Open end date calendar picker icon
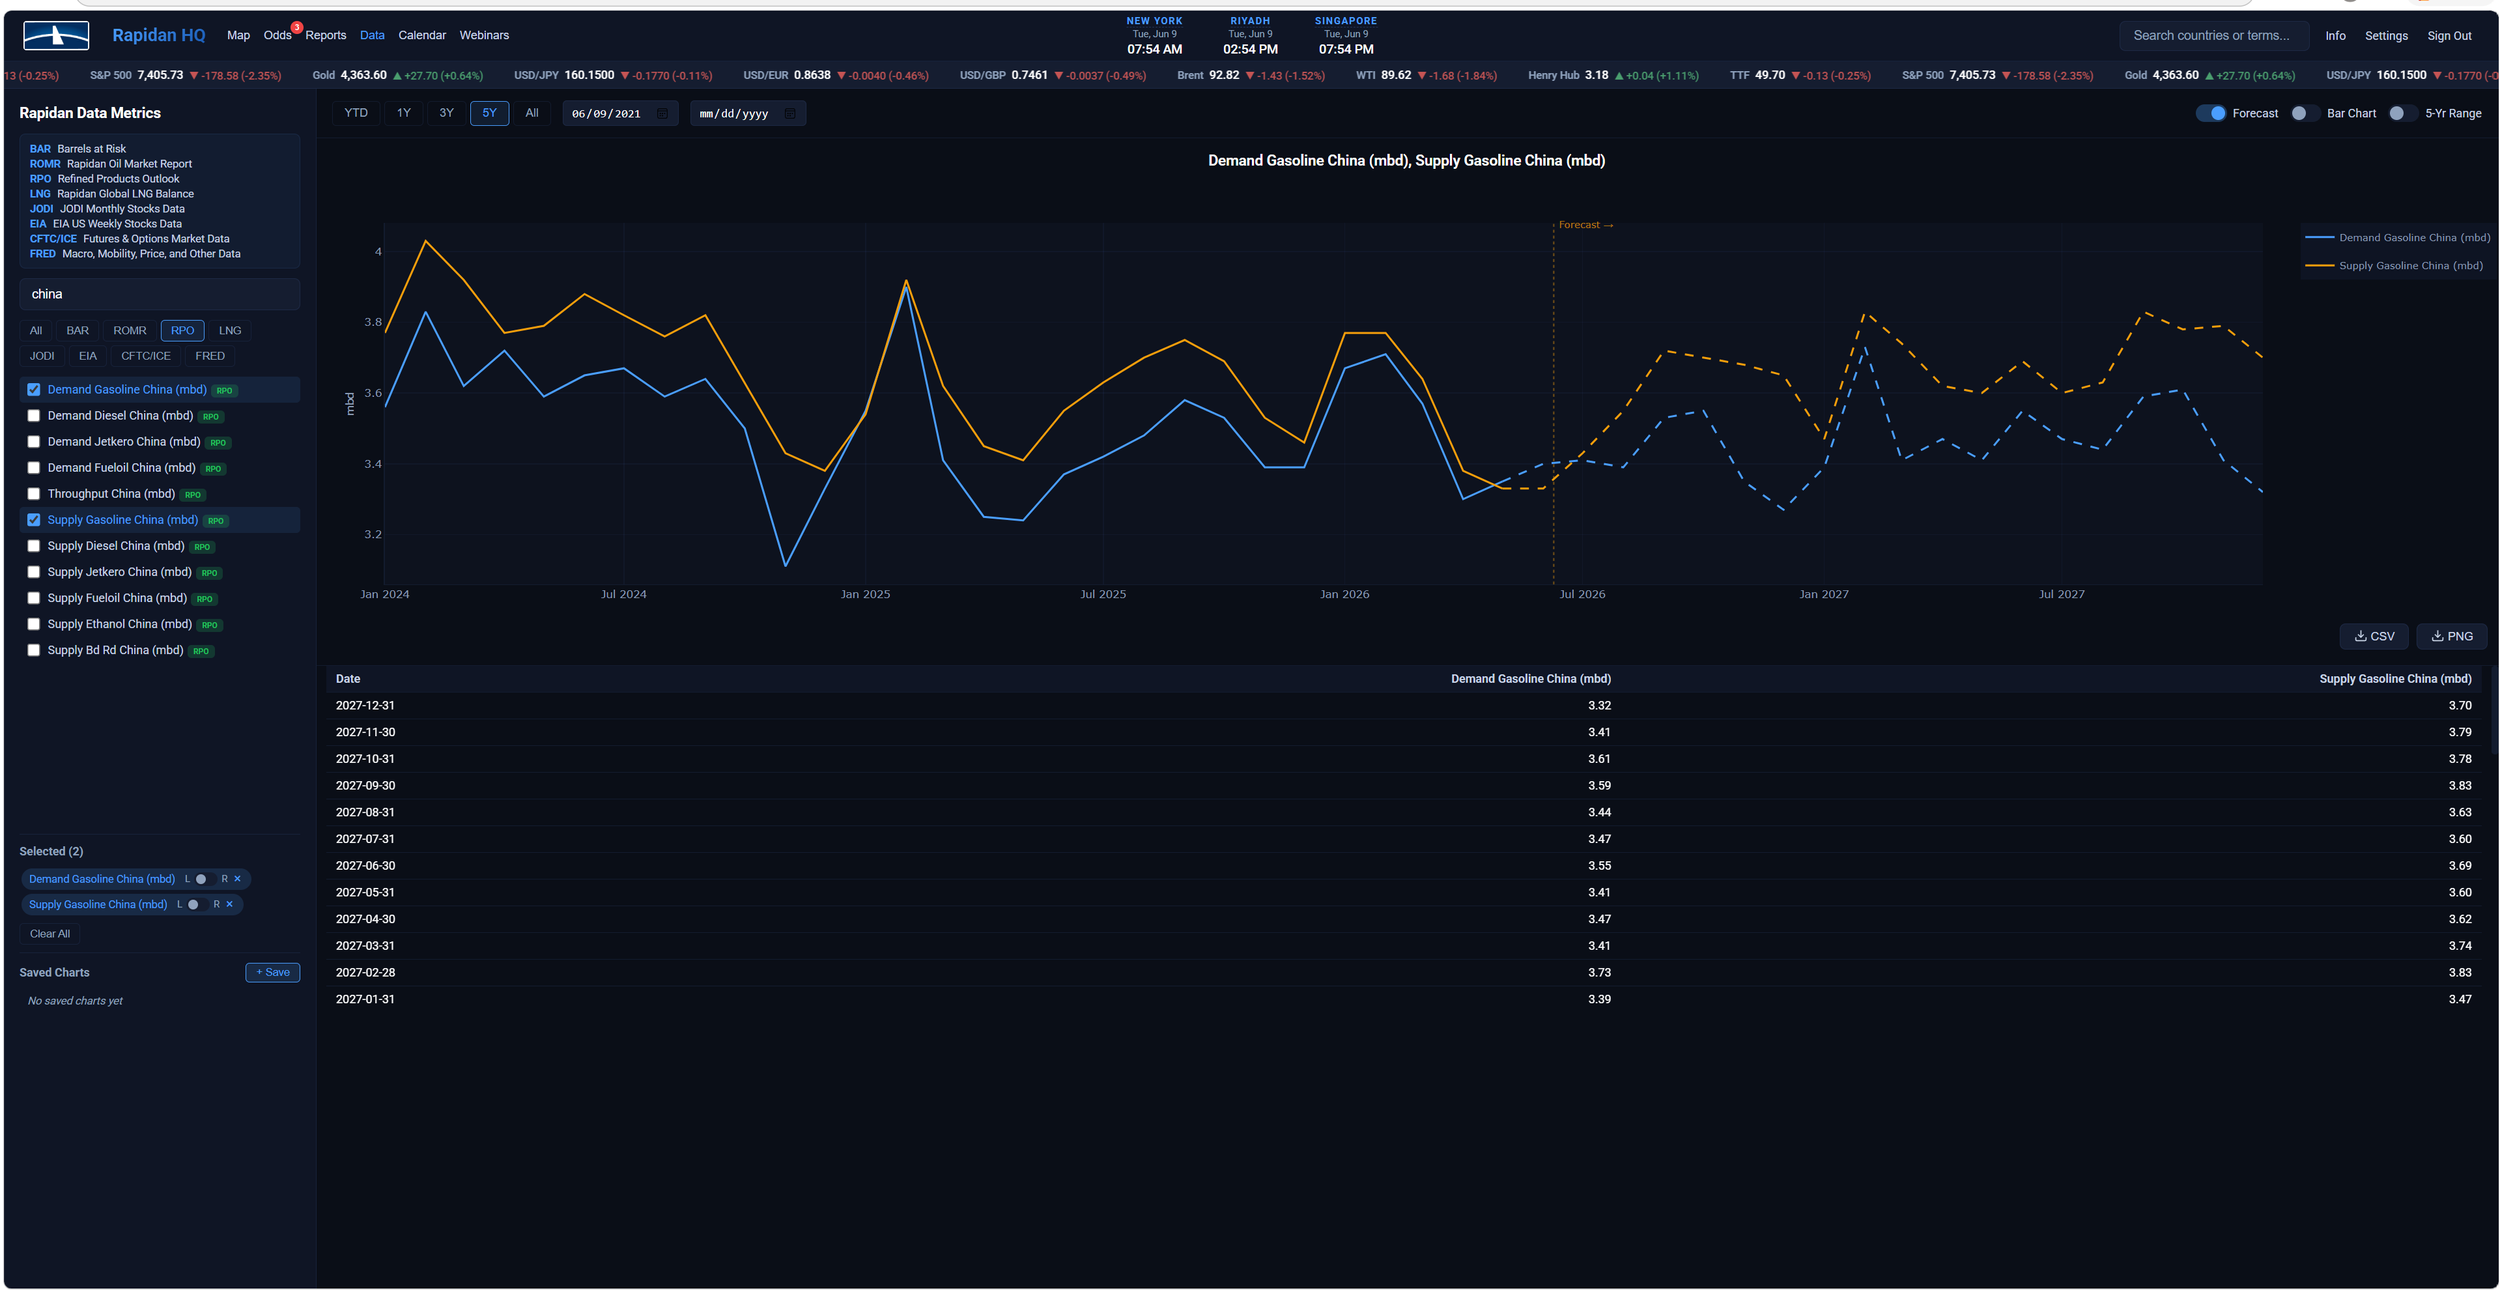 click(x=790, y=114)
